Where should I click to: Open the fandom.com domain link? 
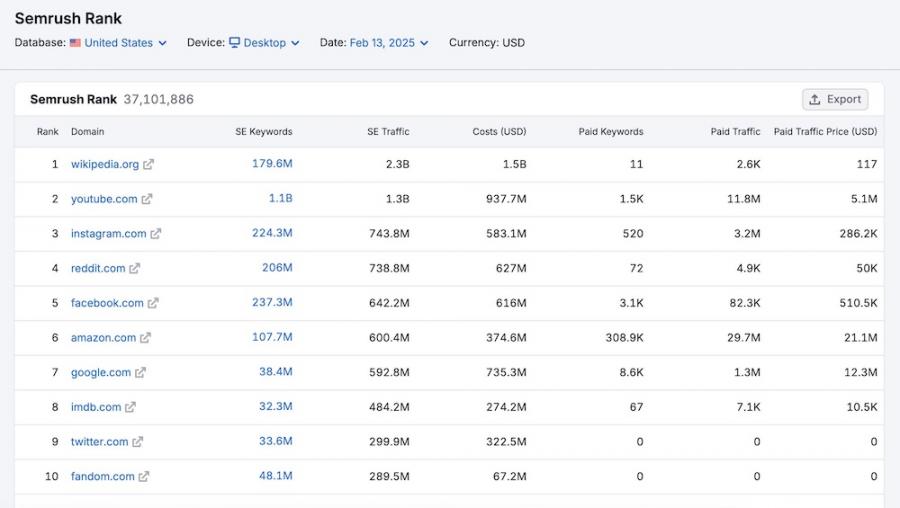pyautogui.click(x=102, y=476)
